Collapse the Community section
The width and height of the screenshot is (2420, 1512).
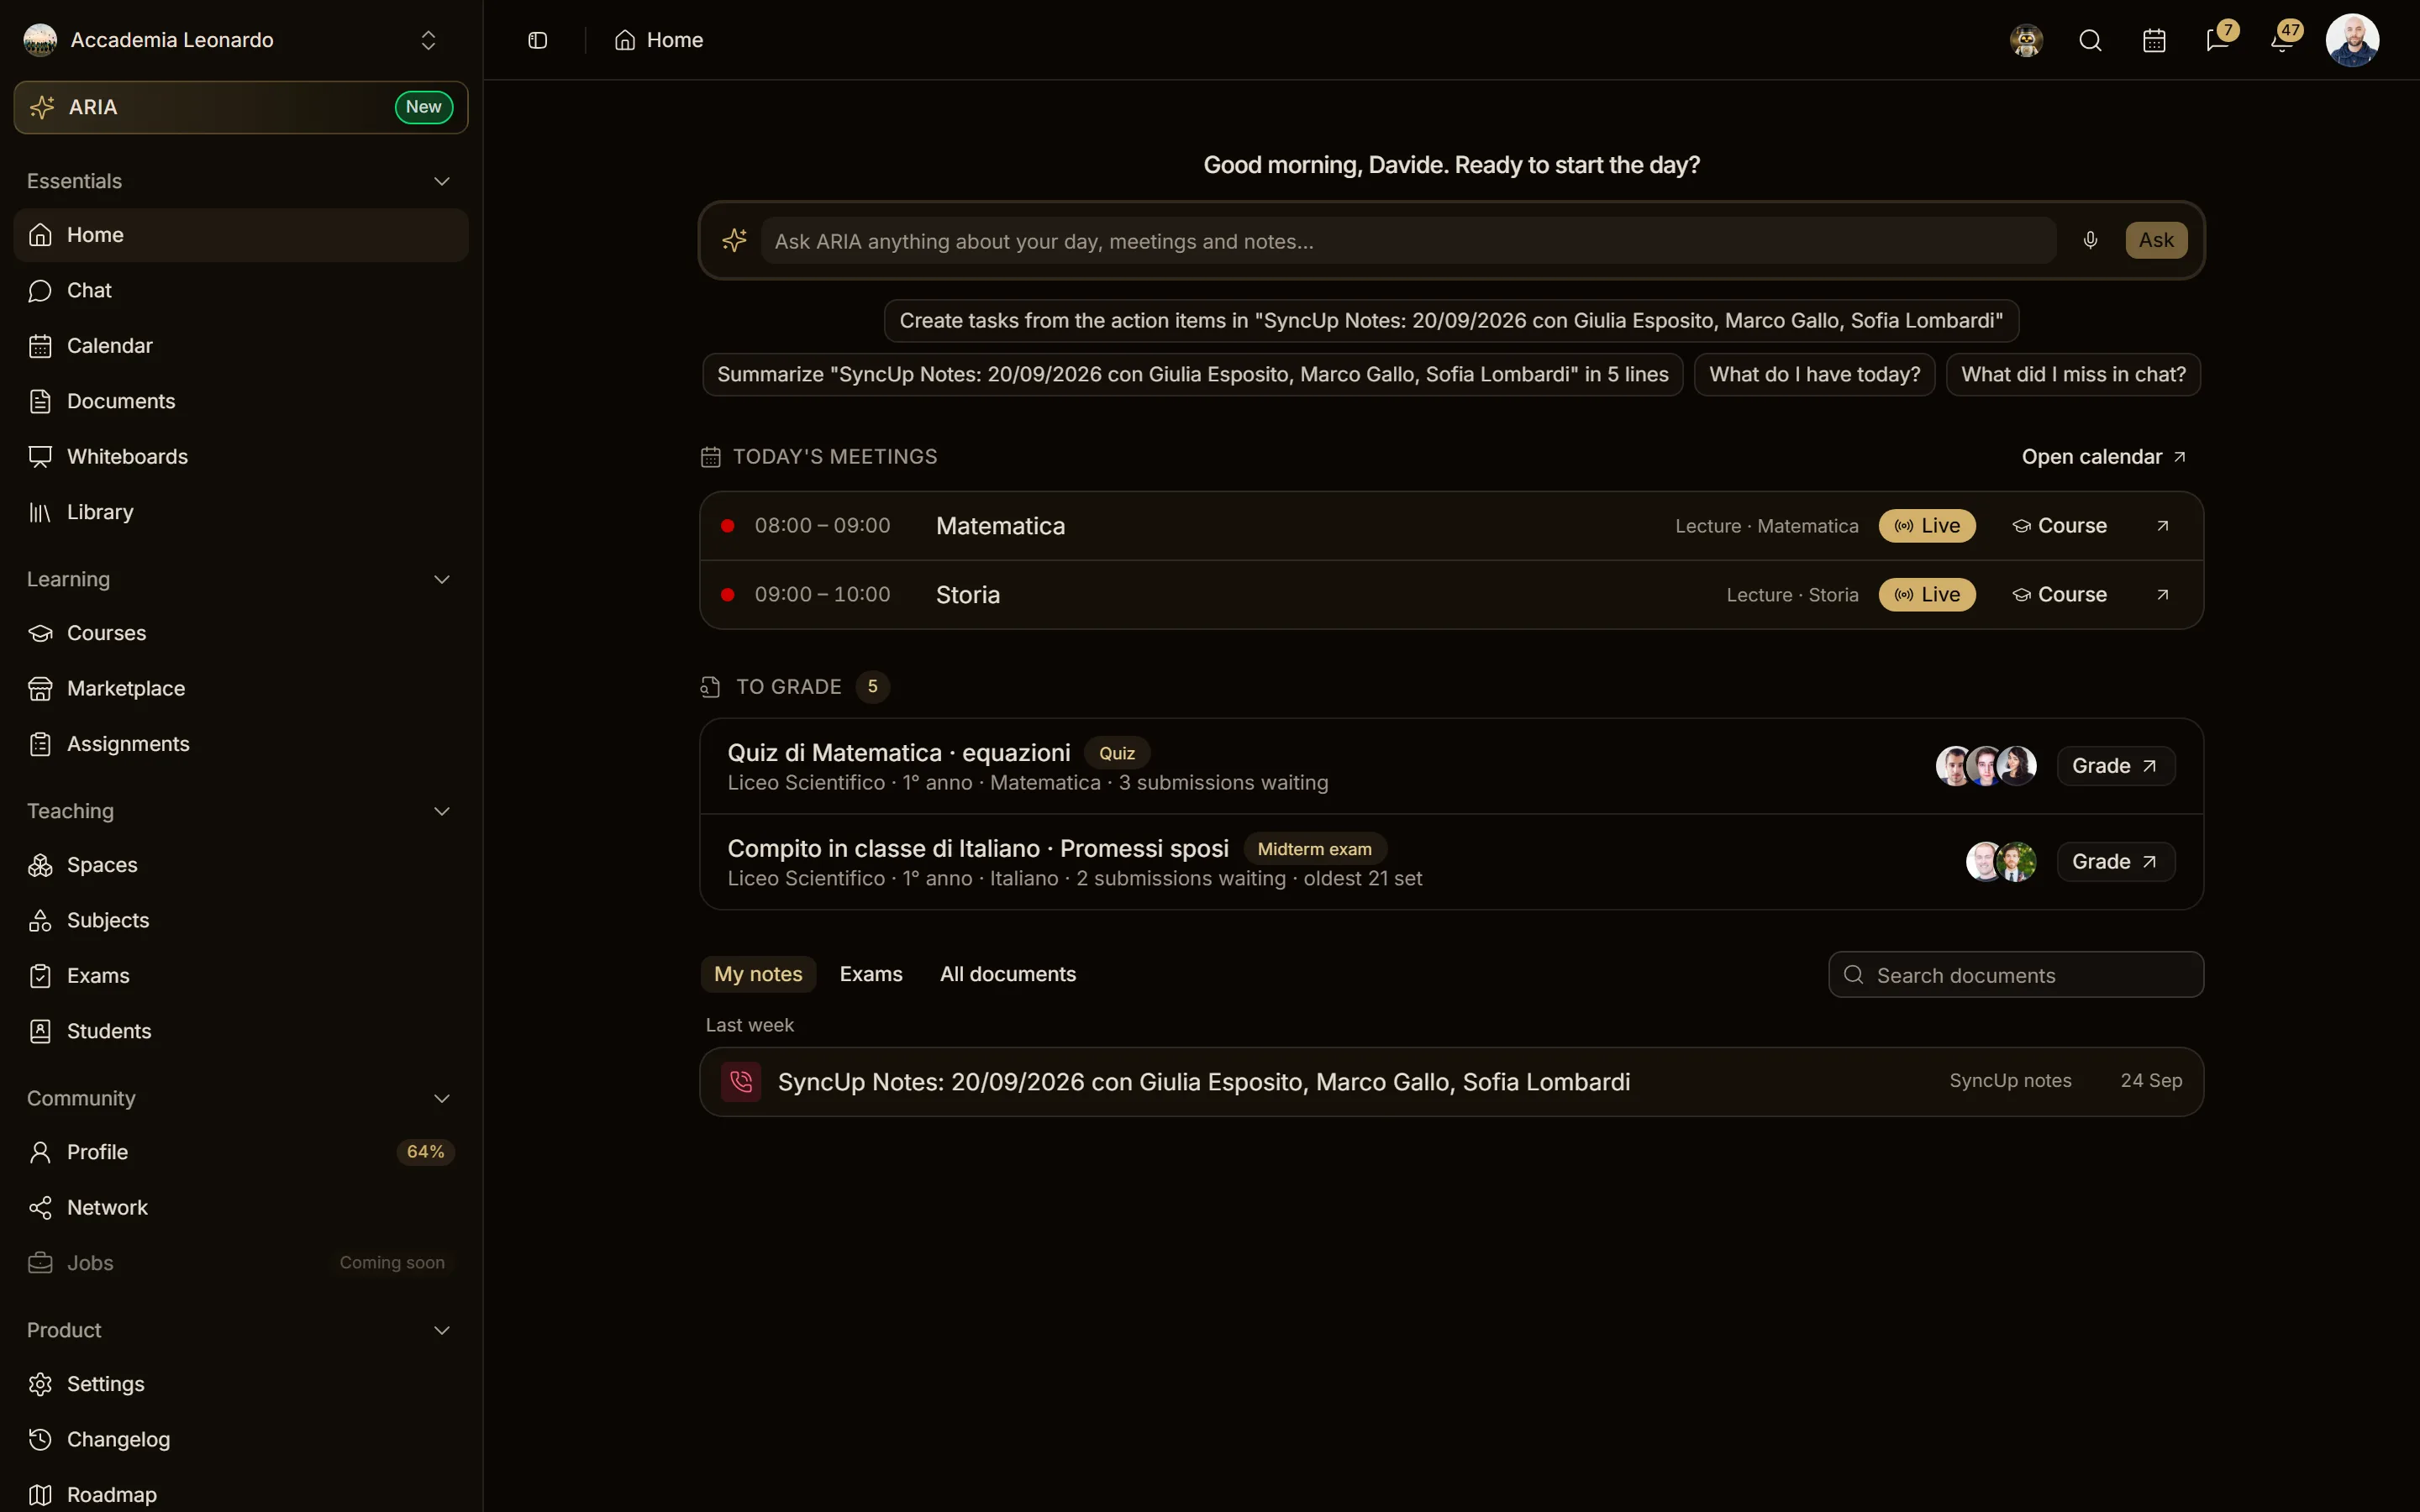pyautogui.click(x=441, y=1098)
